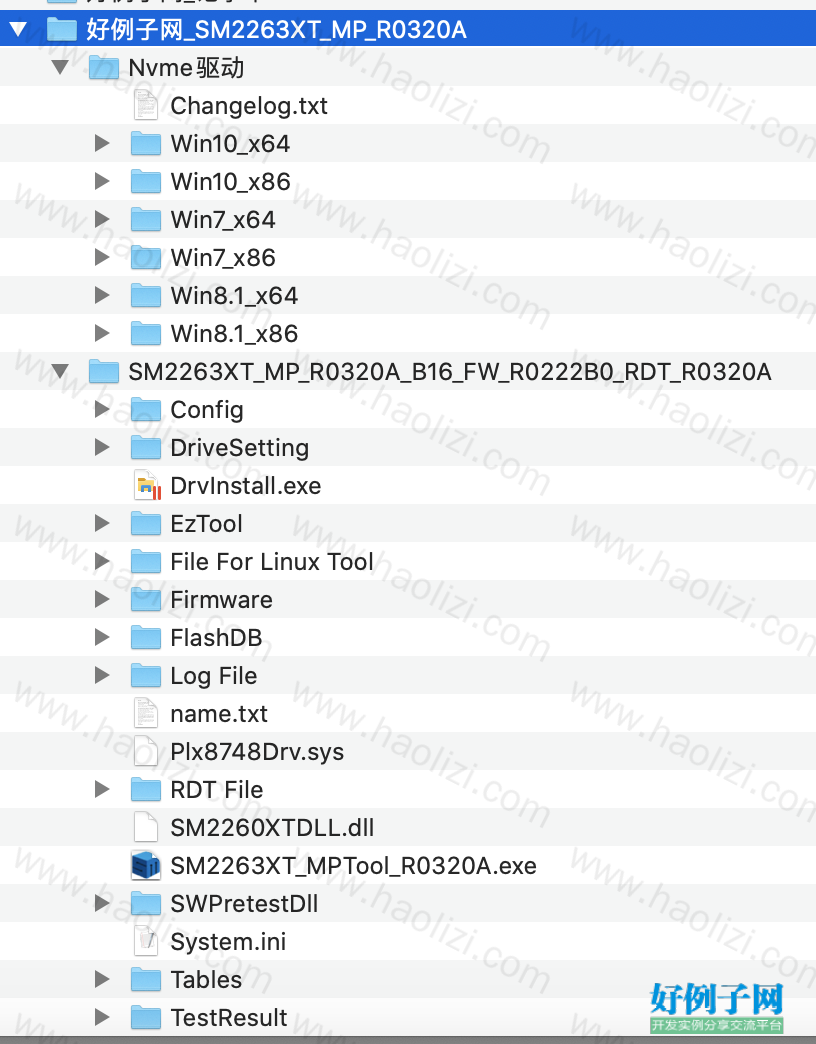
Task: Expand the EzTool folder
Action: 102,523
